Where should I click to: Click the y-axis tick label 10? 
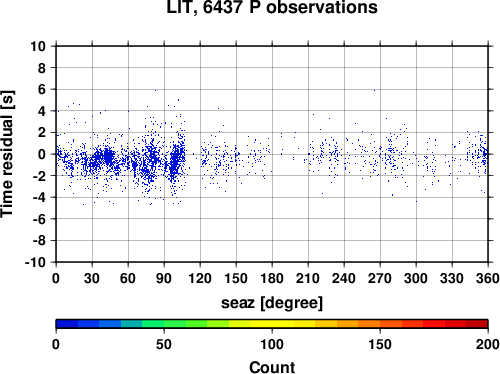click(38, 46)
